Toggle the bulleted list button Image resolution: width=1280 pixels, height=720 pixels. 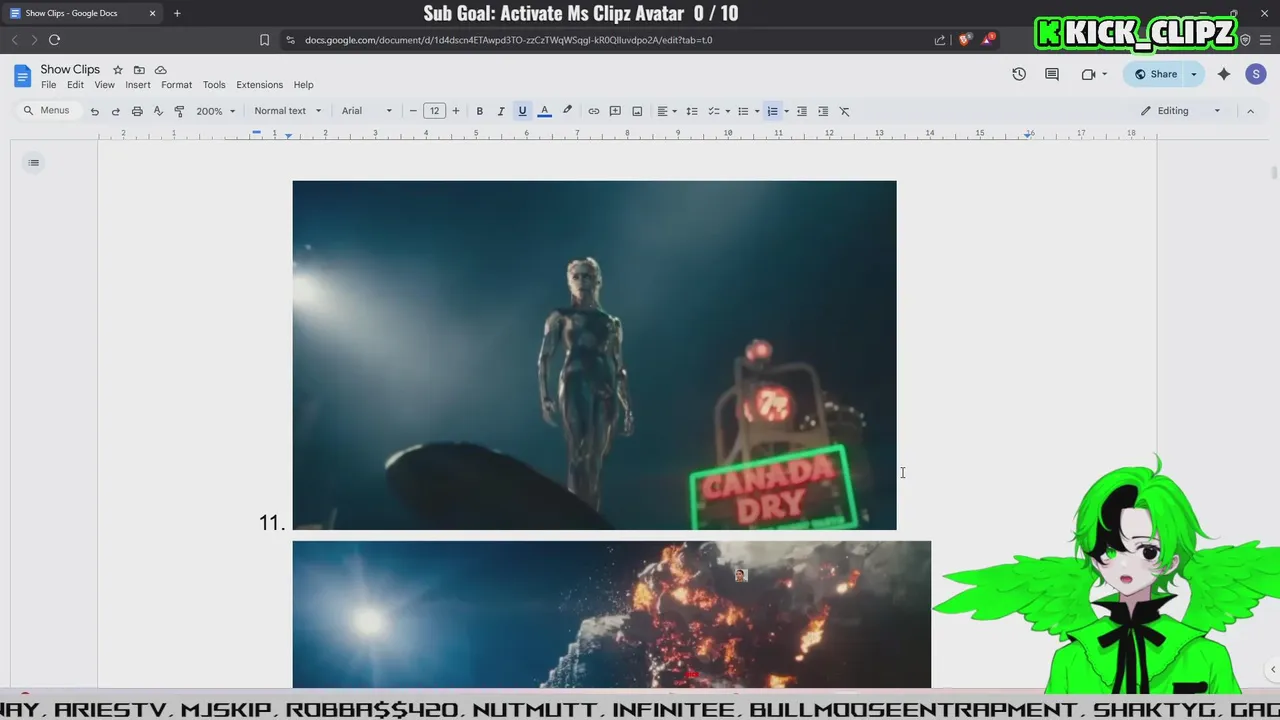(x=742, y=111)
